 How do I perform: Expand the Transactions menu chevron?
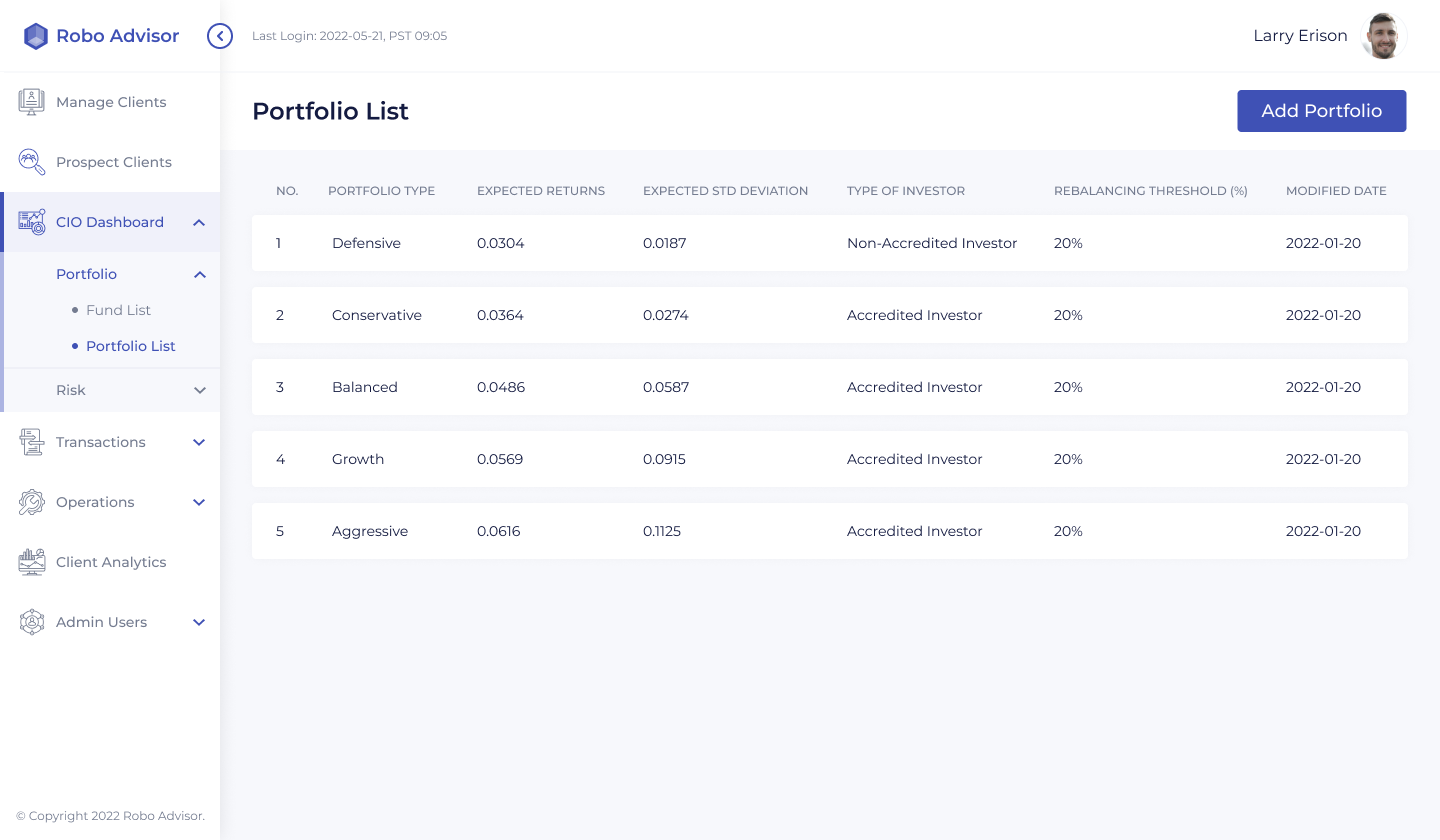point(199,442)
